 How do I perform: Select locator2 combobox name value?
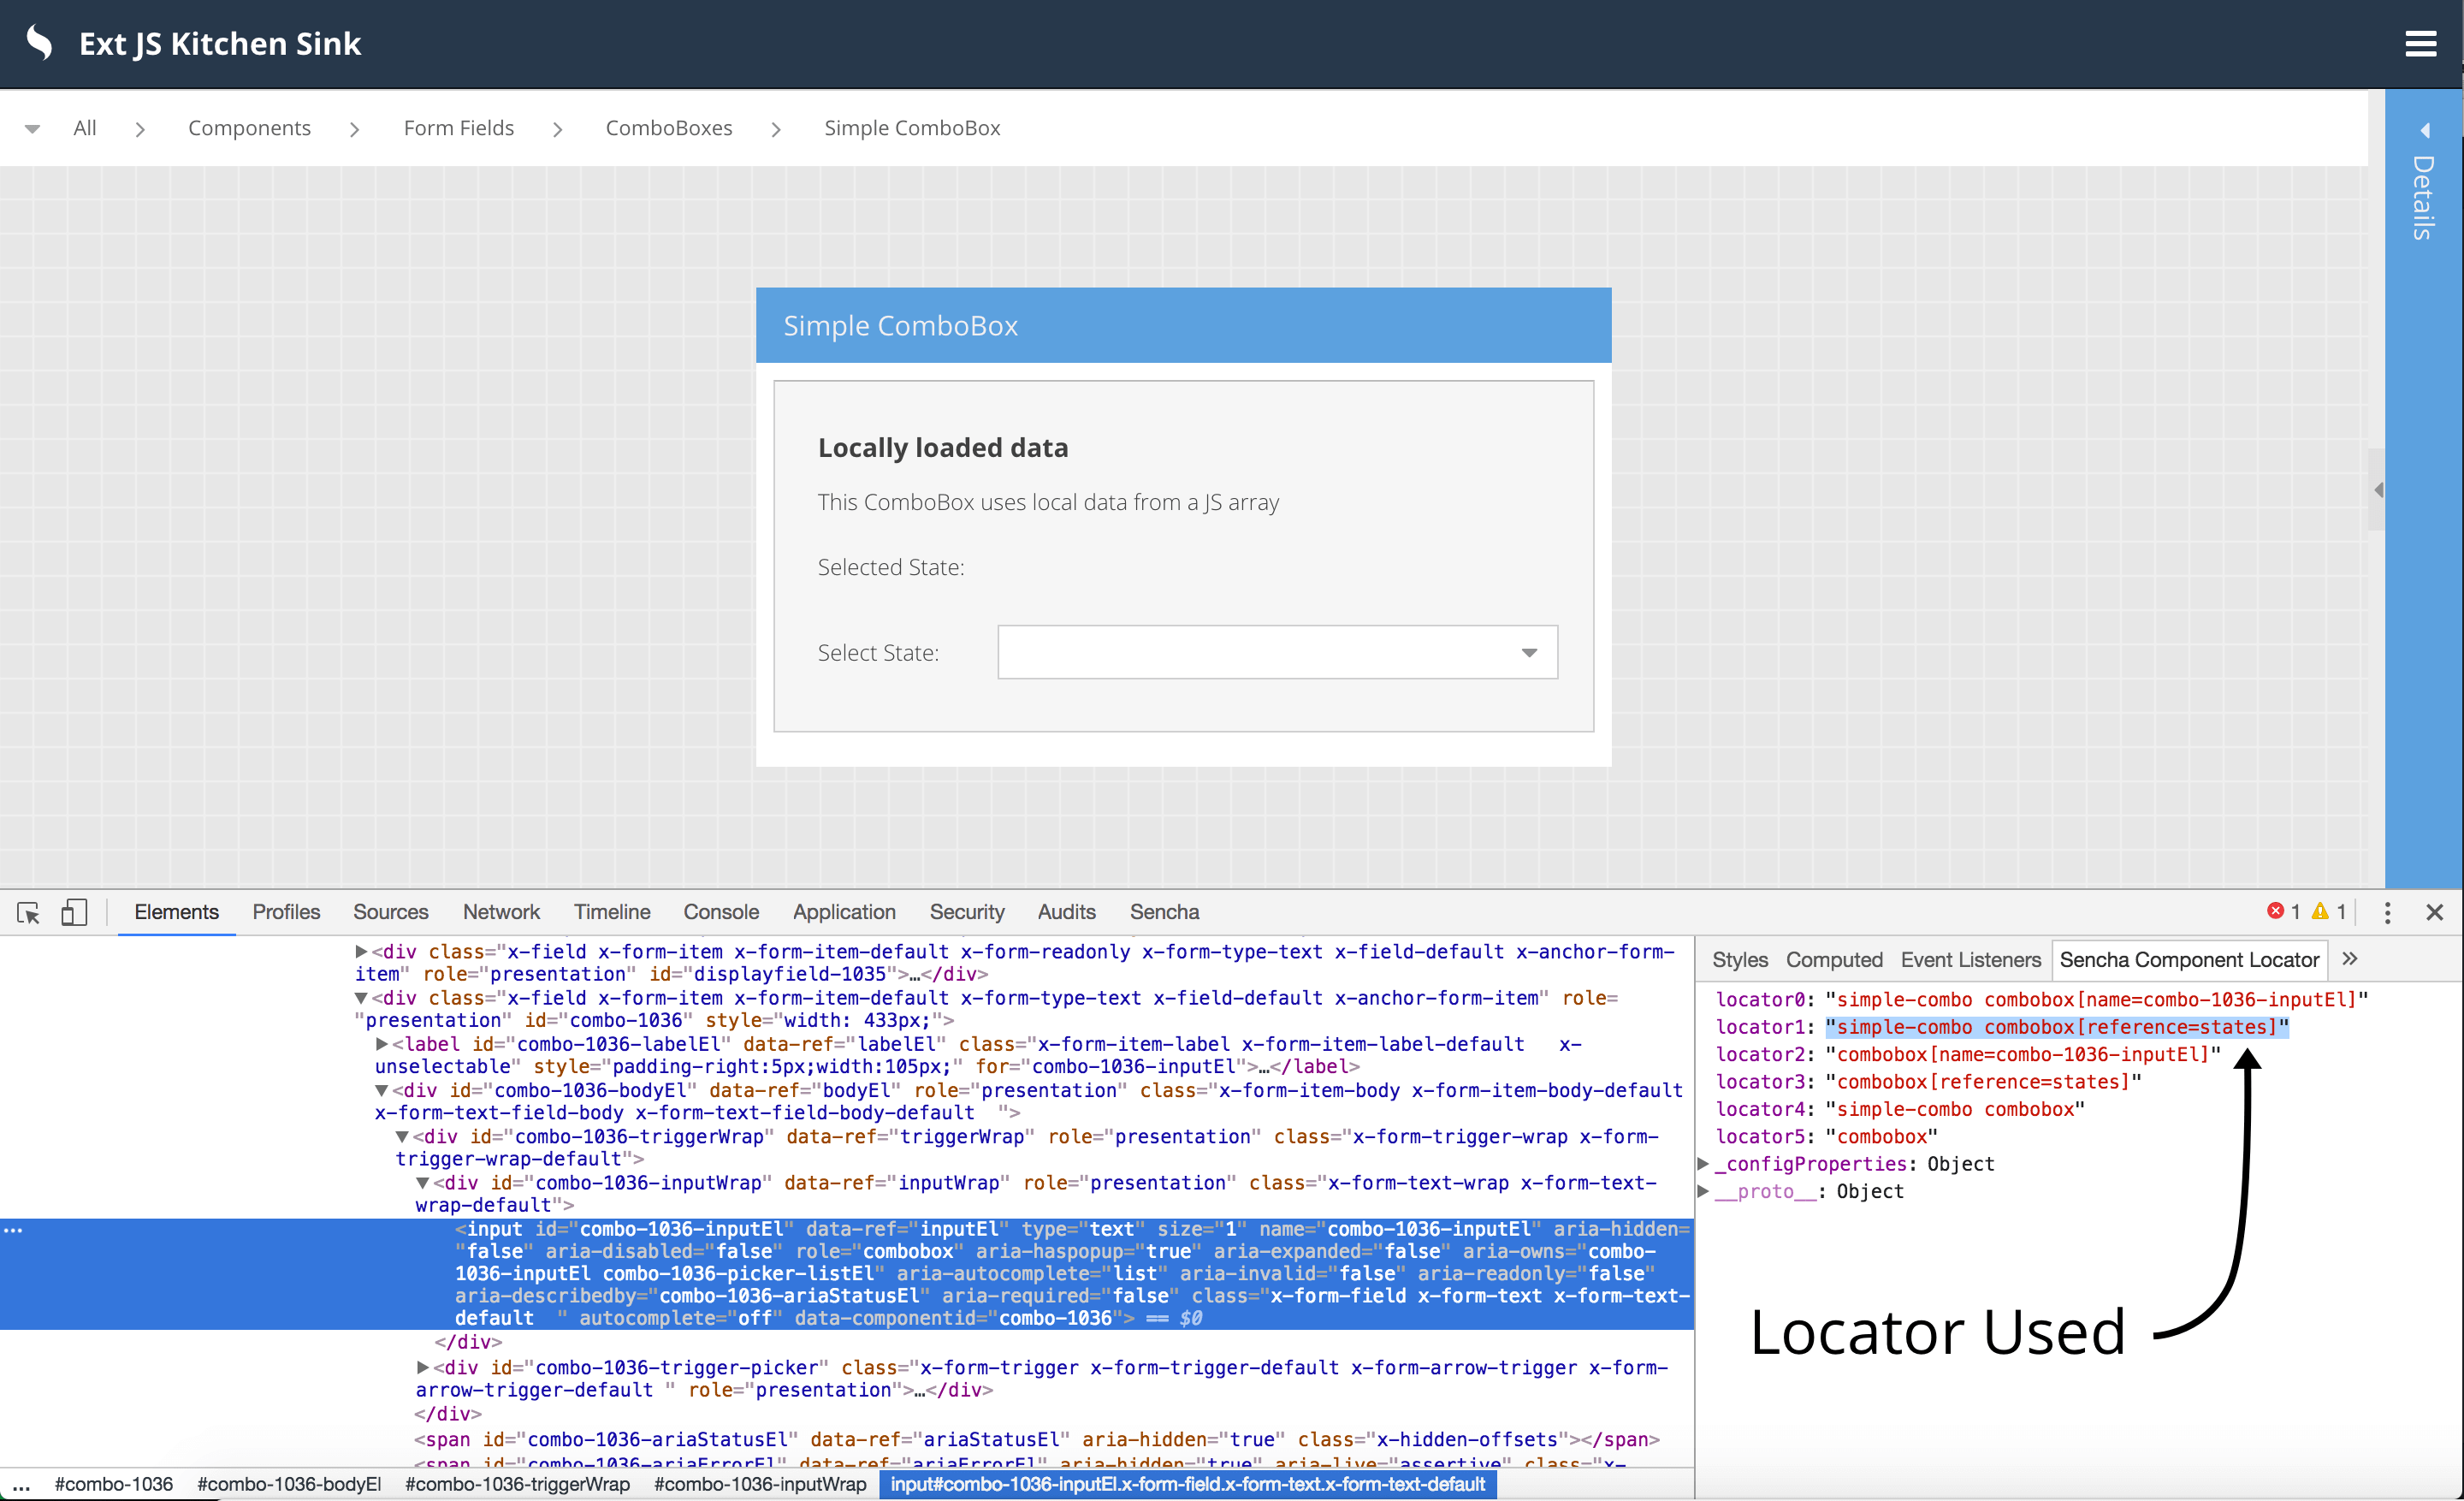tap(2023, 1054)
